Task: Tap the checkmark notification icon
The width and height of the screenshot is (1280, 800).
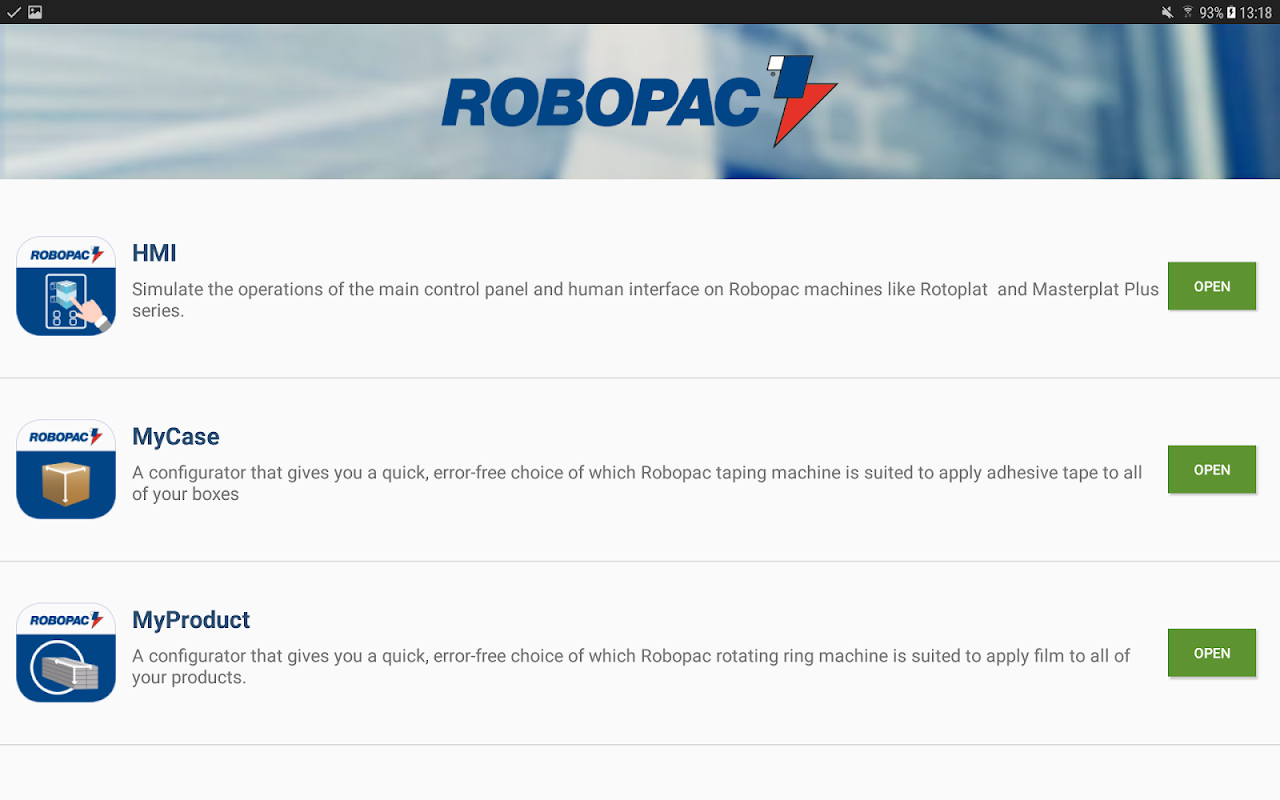Action: [x=13, y=12]
